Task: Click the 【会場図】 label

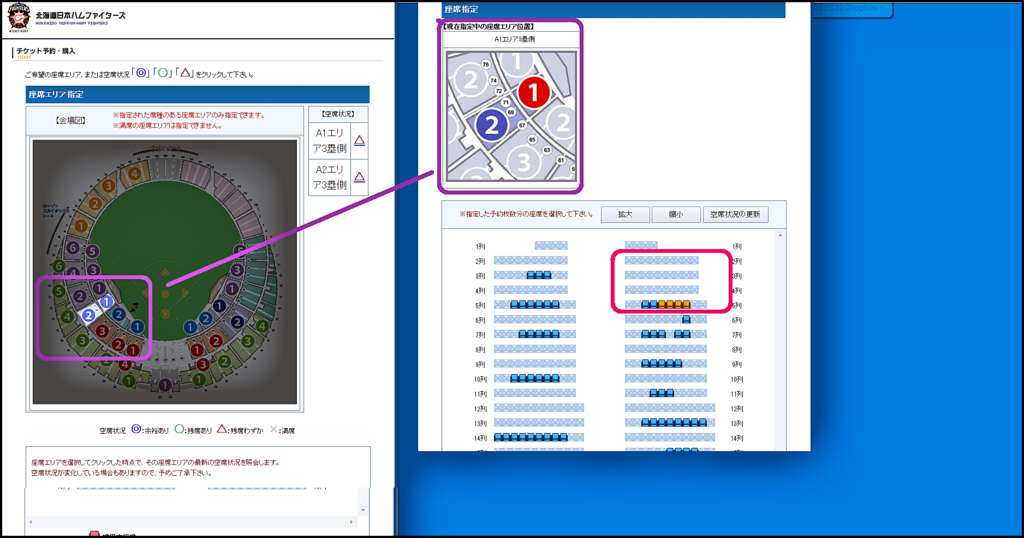Action: (71, 120)
